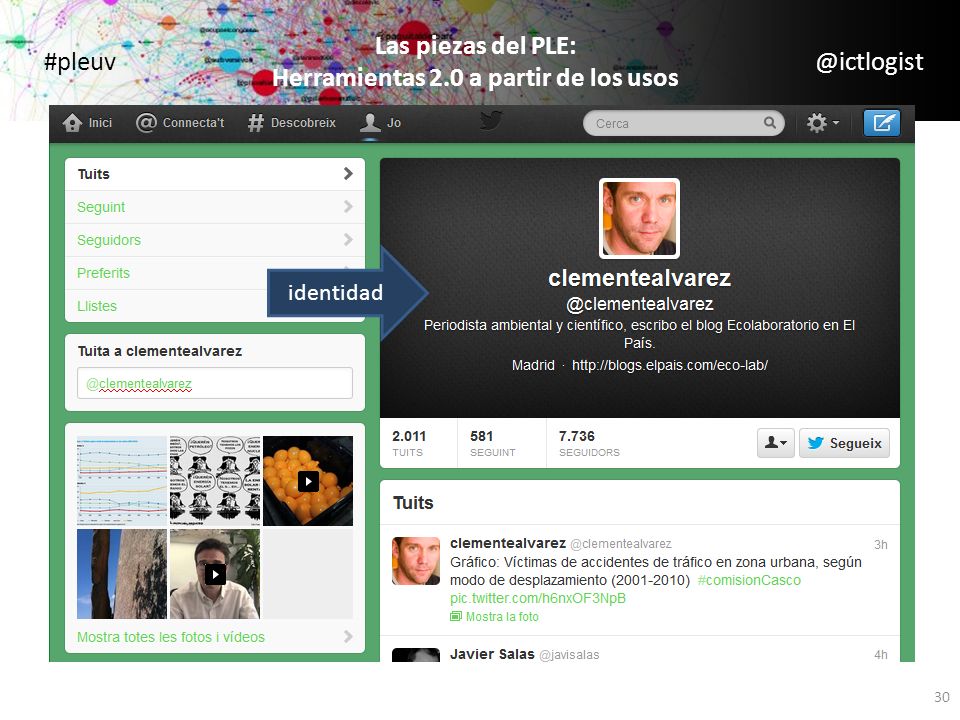Click the chevron next to Seguint
Screen dimensions: 960x720
[348, 207]
